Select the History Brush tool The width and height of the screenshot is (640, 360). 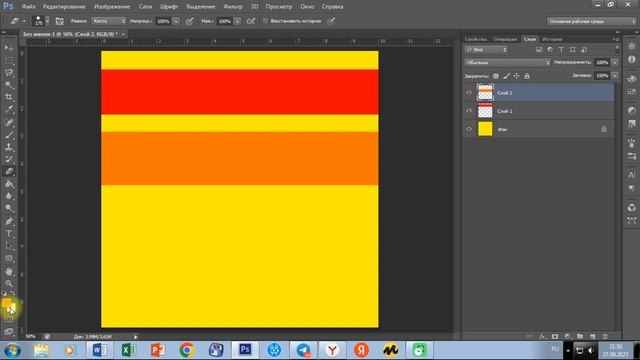click(x=9, y=159)
